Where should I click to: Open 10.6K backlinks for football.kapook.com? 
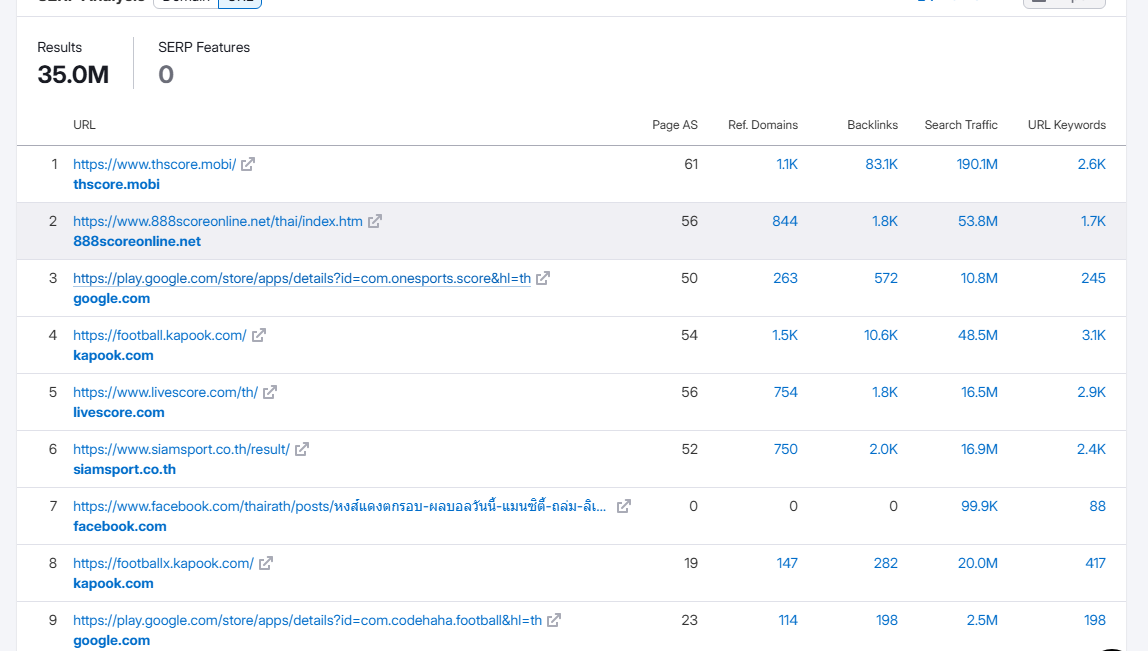pyautogui.click(x=881, y=335)
